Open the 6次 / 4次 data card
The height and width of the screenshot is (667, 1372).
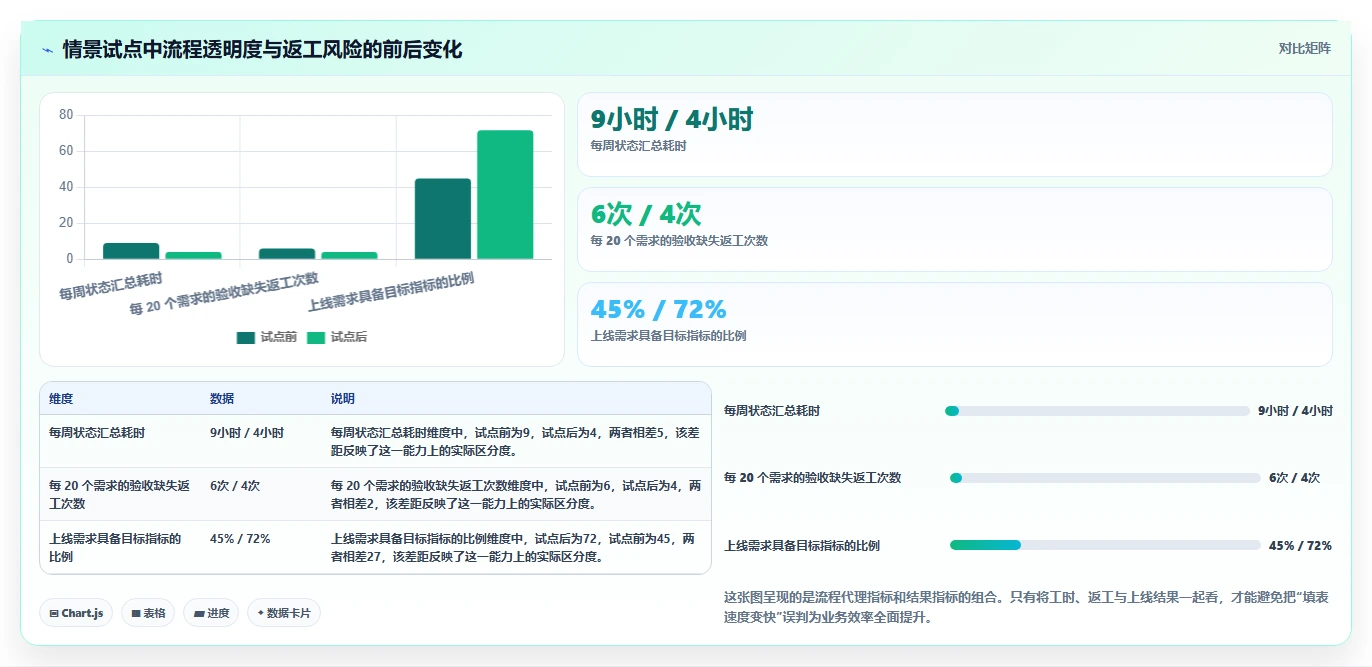point(955,229)
